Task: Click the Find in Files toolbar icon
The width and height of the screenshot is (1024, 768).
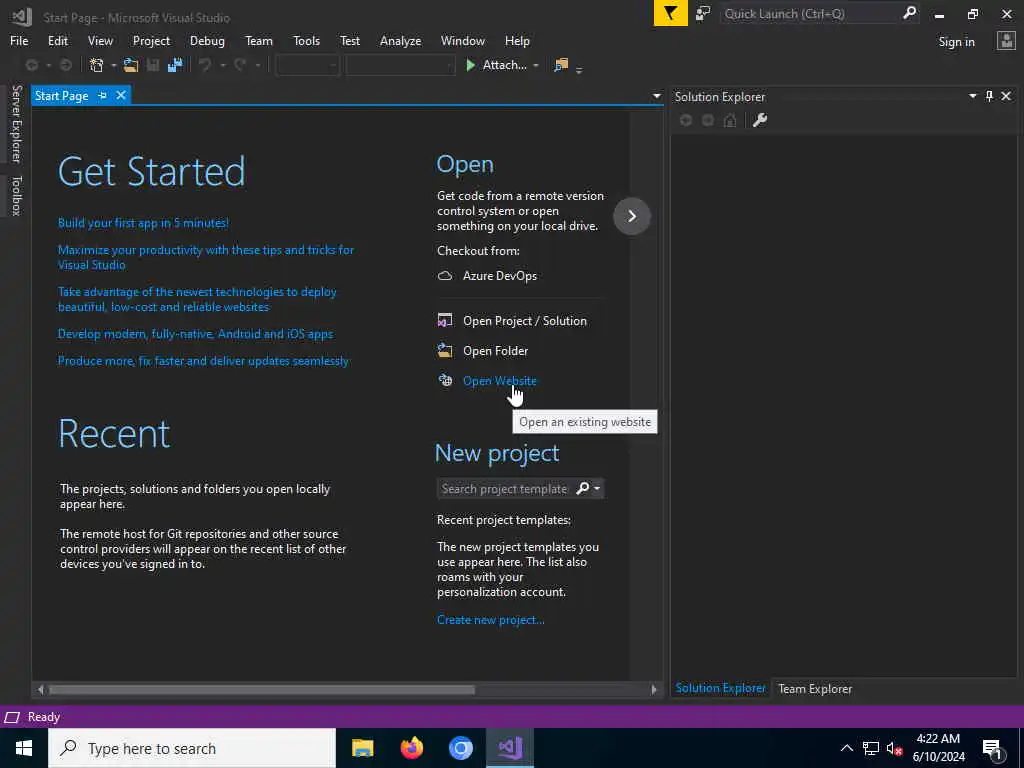Action: (560, 65)
